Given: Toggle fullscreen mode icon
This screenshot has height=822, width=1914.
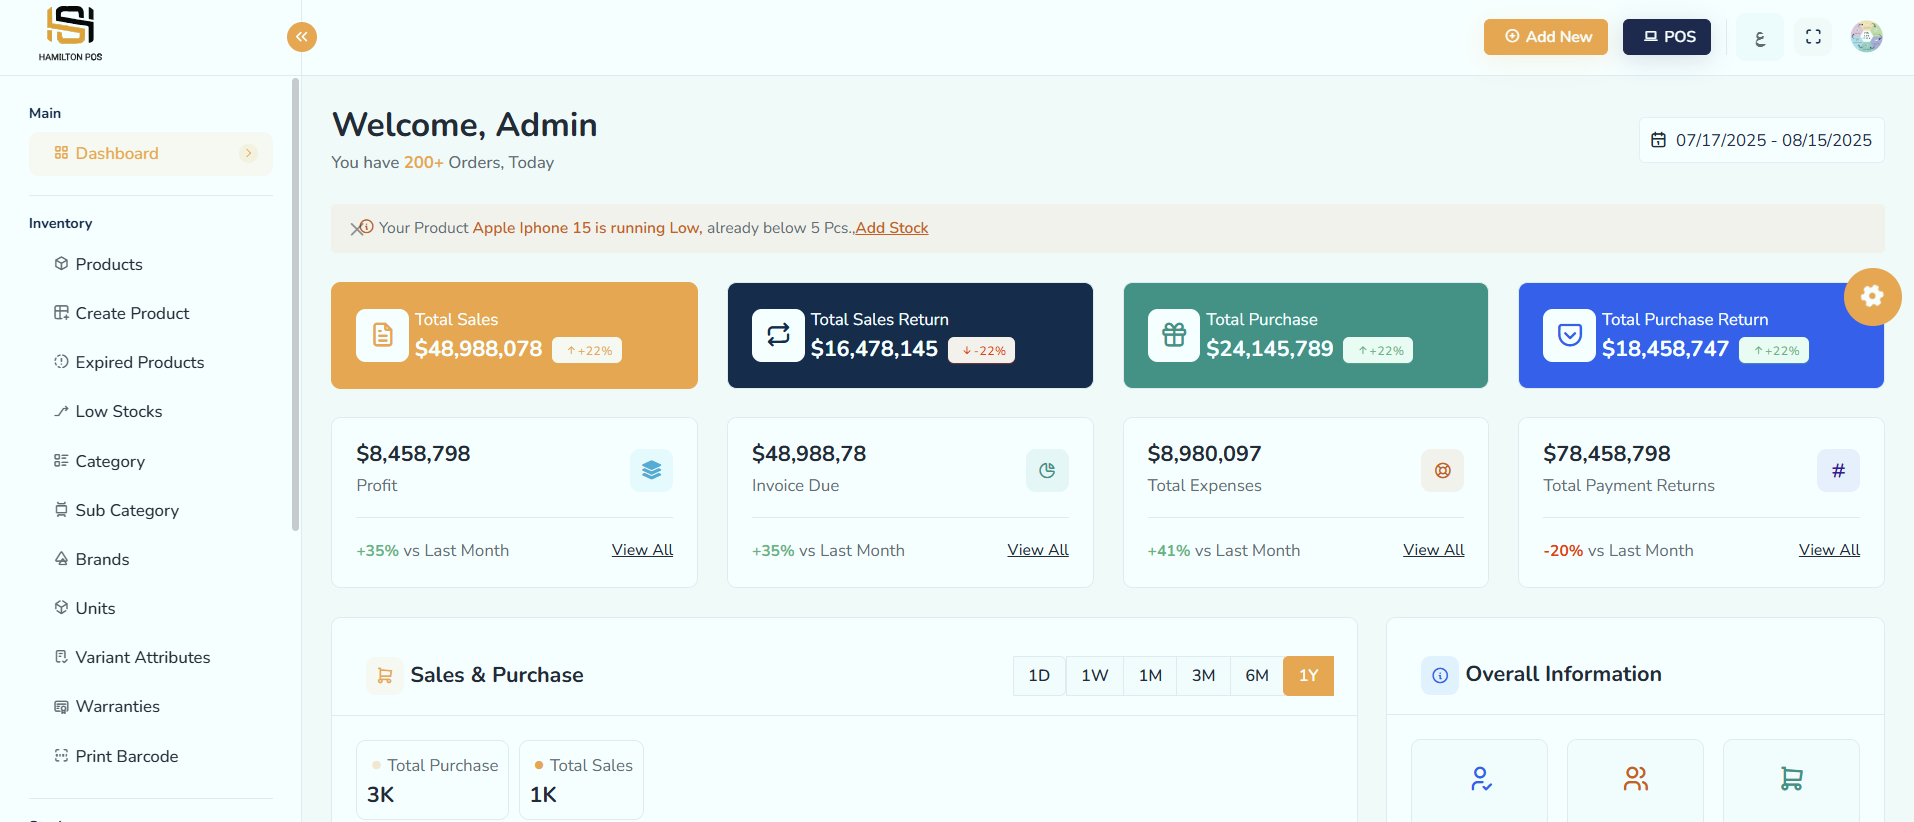Looking at the screenshot, I should click(1813, 37).
